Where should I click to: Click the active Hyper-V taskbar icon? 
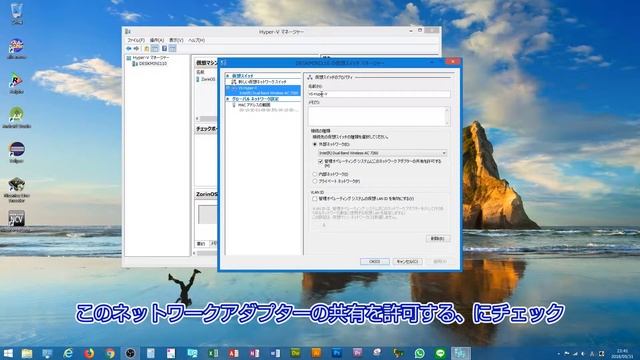point(461,353)
